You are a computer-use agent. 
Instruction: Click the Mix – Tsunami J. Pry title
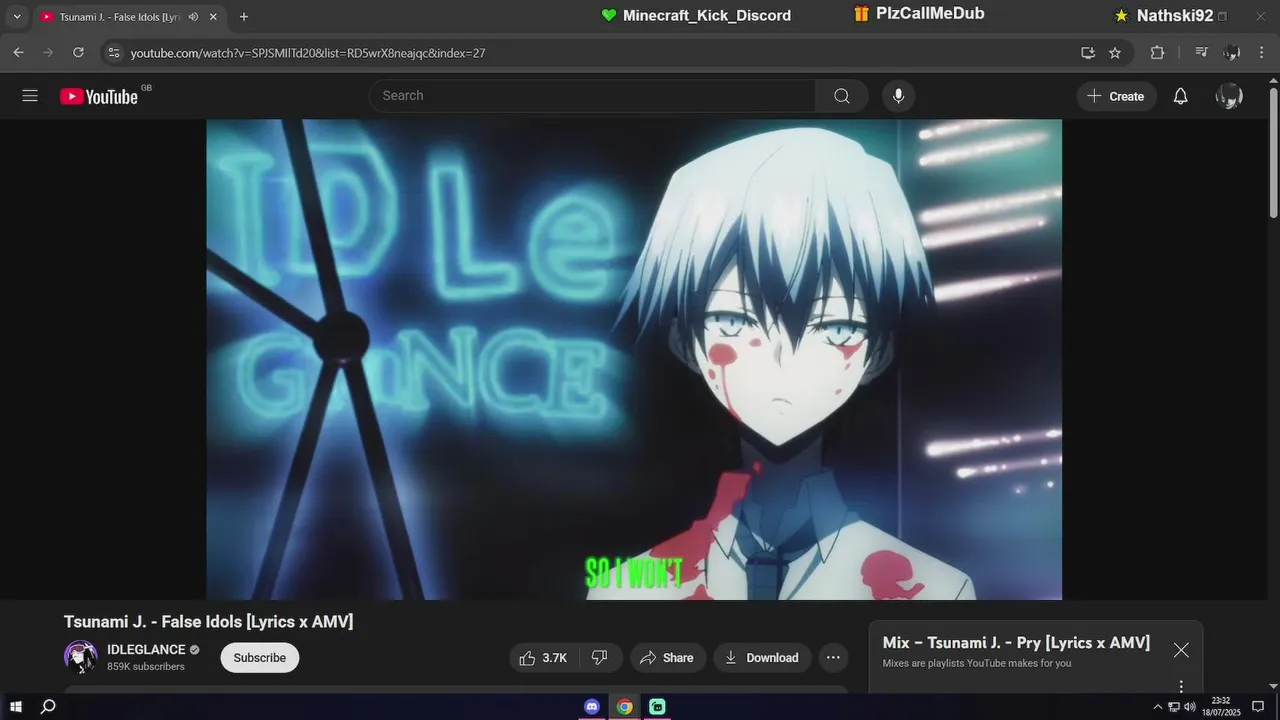tap(1016, 643)
